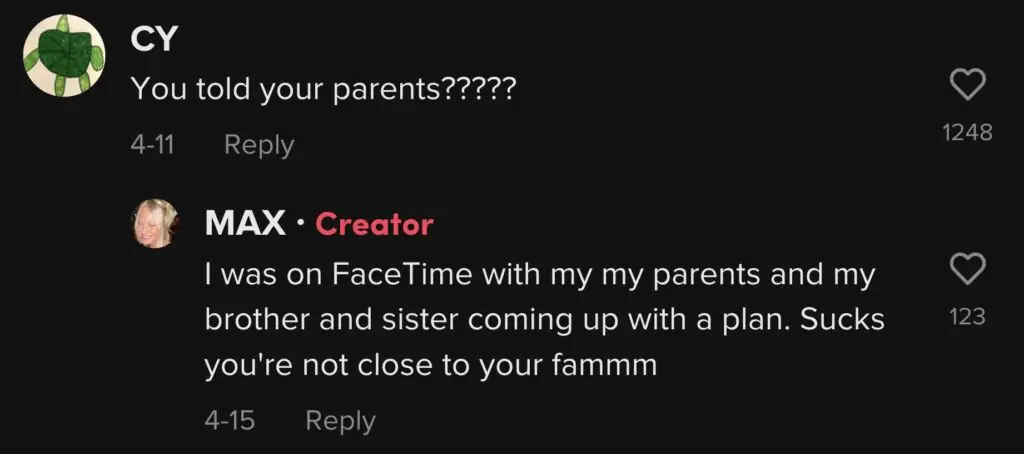Click the 4-15 reply date
Image resolution: width=1024 pixels, height=454 pixels.
pos(229,421)
